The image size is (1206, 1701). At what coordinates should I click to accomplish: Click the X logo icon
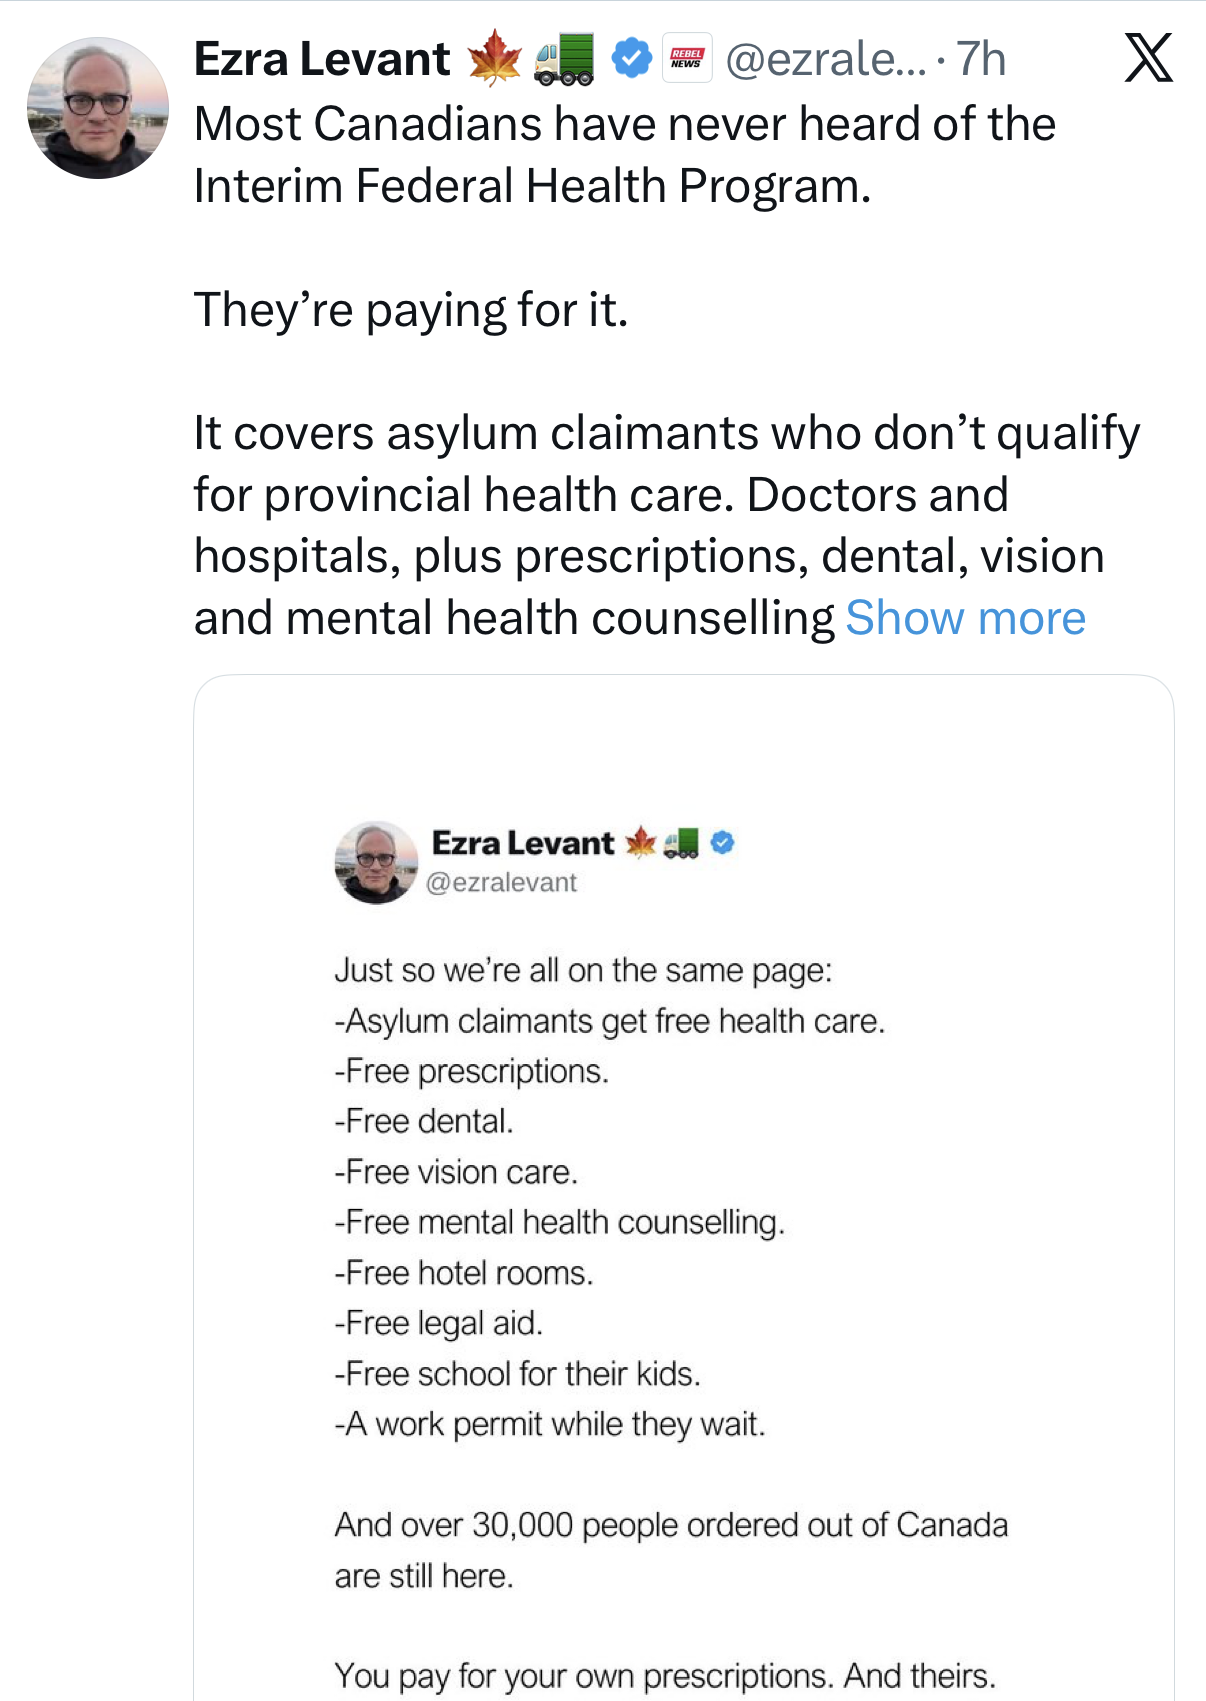(x=1148, y=58)
